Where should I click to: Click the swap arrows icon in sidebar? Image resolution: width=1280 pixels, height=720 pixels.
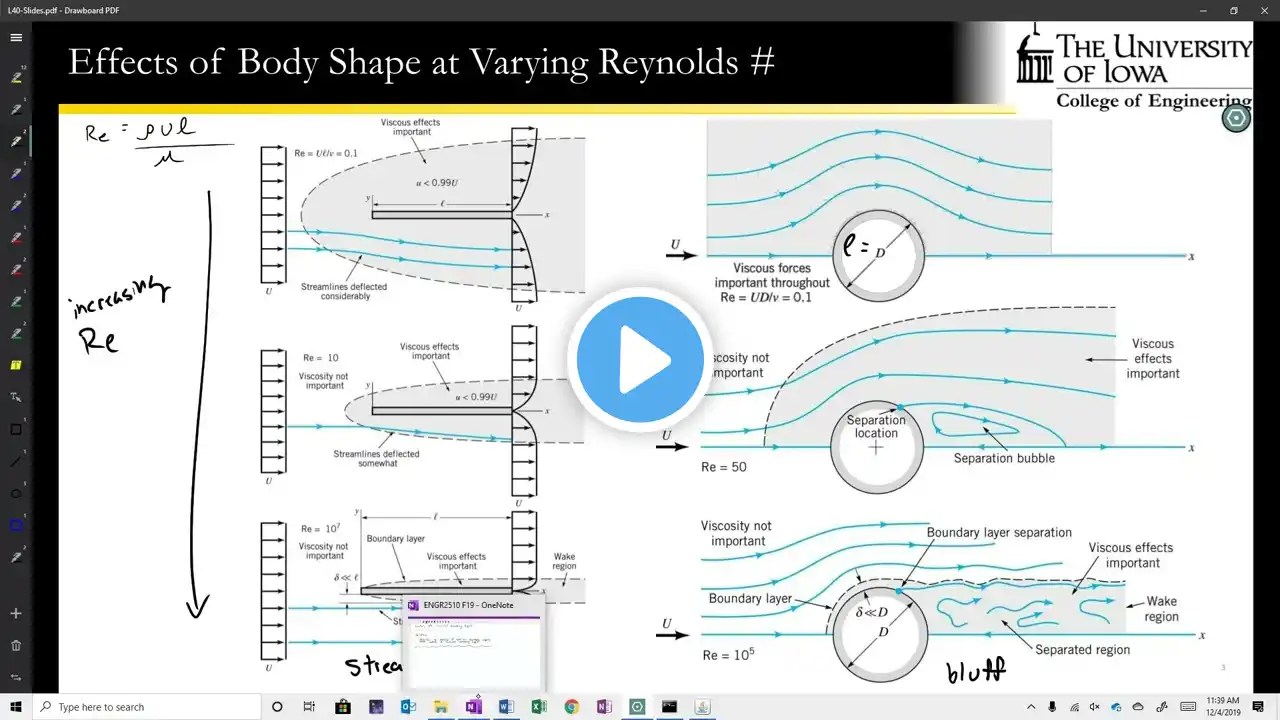(16, 676)
